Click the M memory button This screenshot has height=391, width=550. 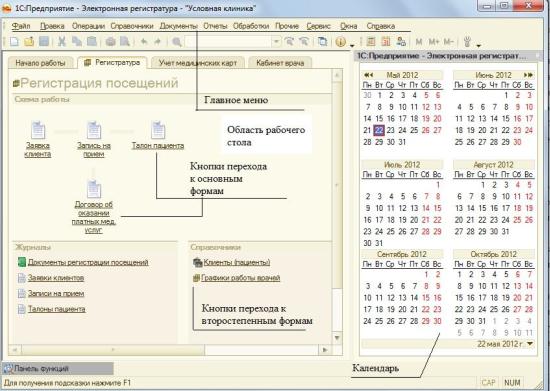tap(419, 42)
